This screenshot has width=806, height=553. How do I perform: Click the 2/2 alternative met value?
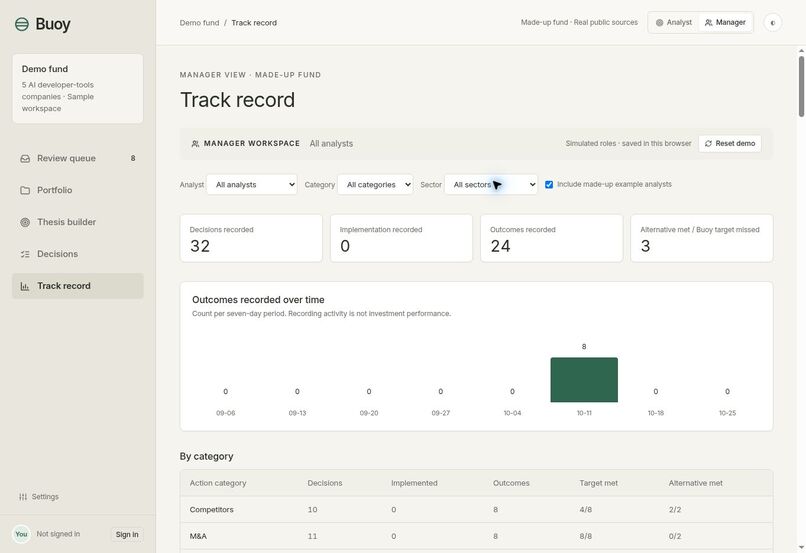(675, 510)
